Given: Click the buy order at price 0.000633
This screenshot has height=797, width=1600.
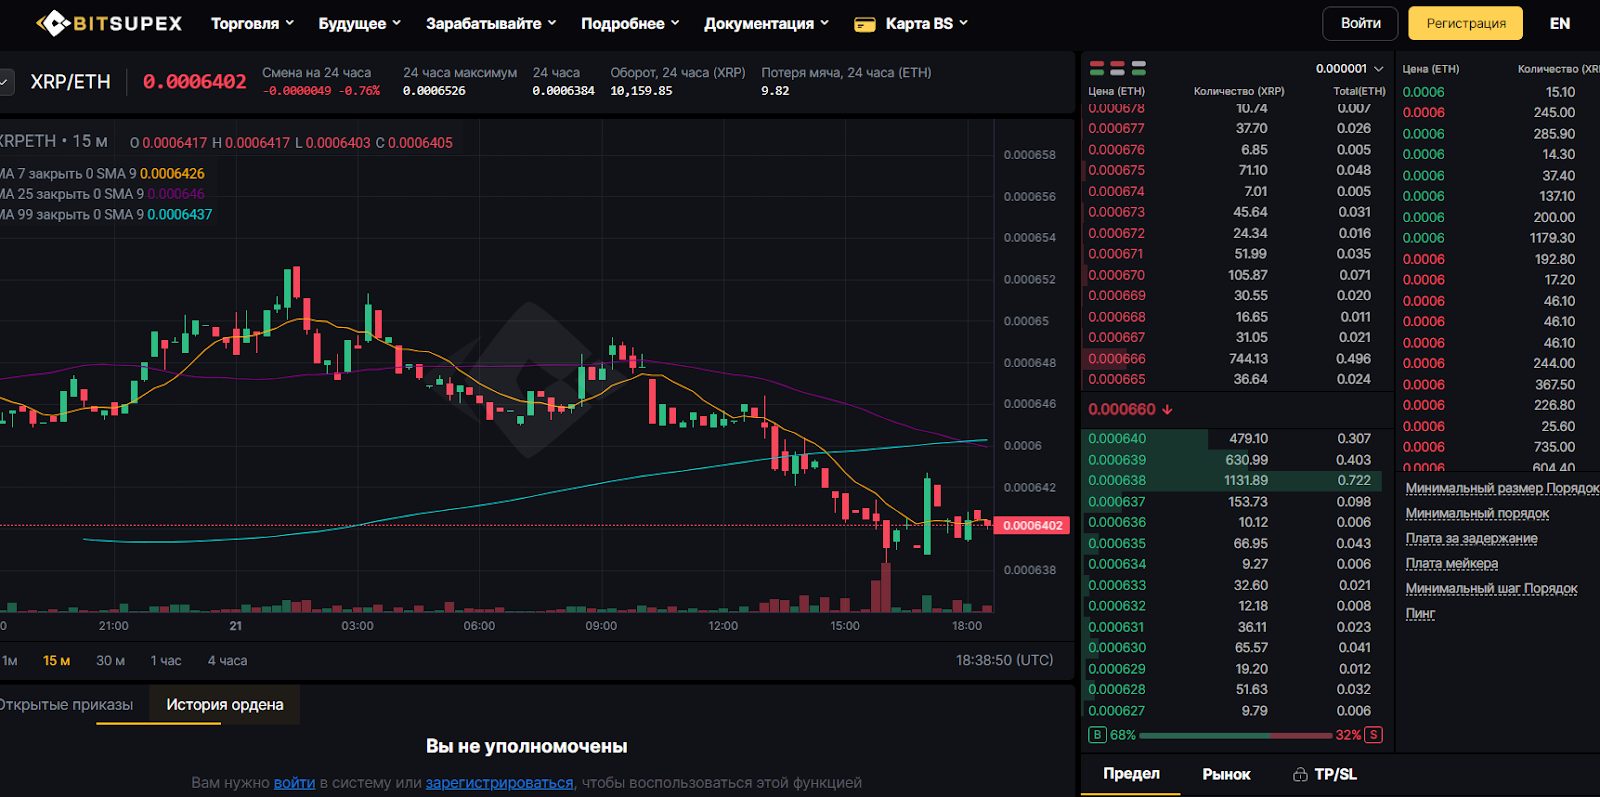Looking at the screenshot, I should pos(1236,586).
